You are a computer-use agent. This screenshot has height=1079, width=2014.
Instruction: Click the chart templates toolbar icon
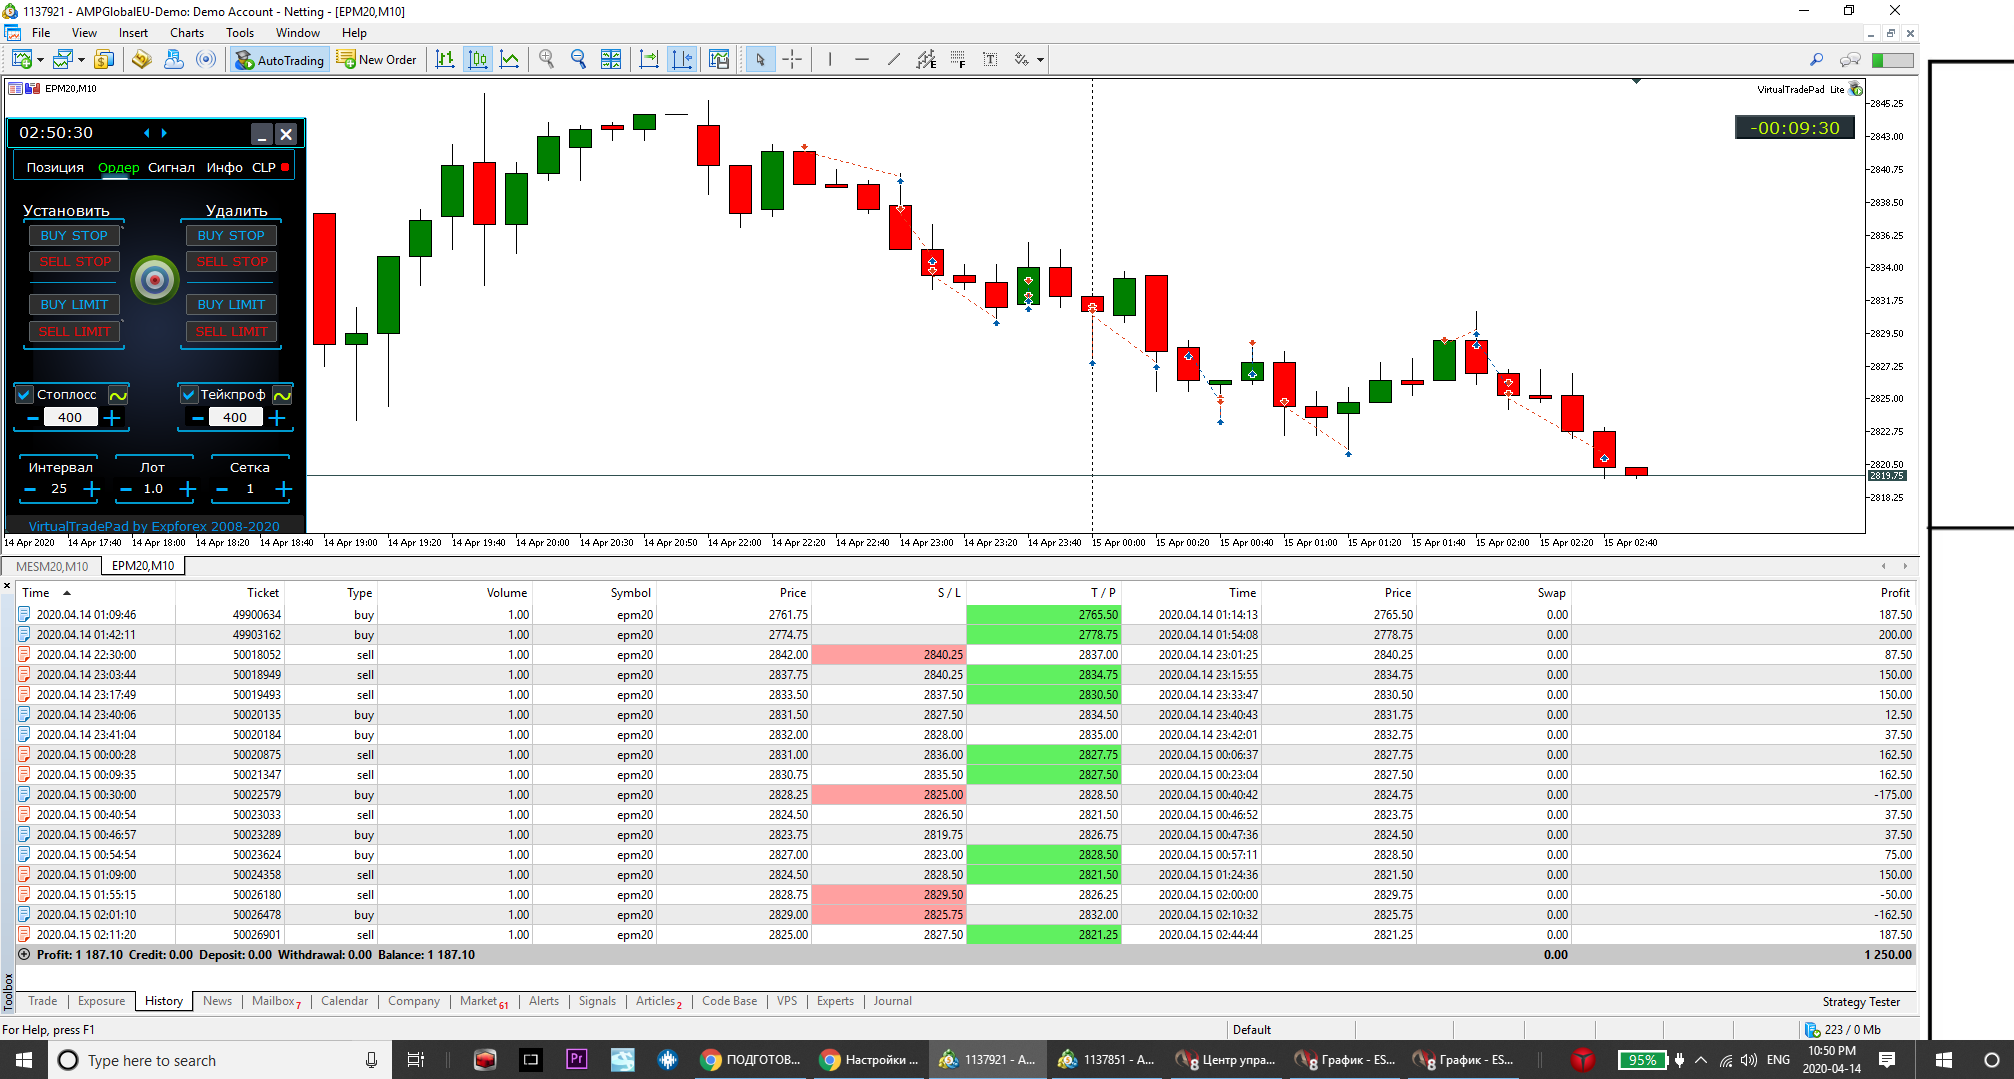[x=719, y=60]
